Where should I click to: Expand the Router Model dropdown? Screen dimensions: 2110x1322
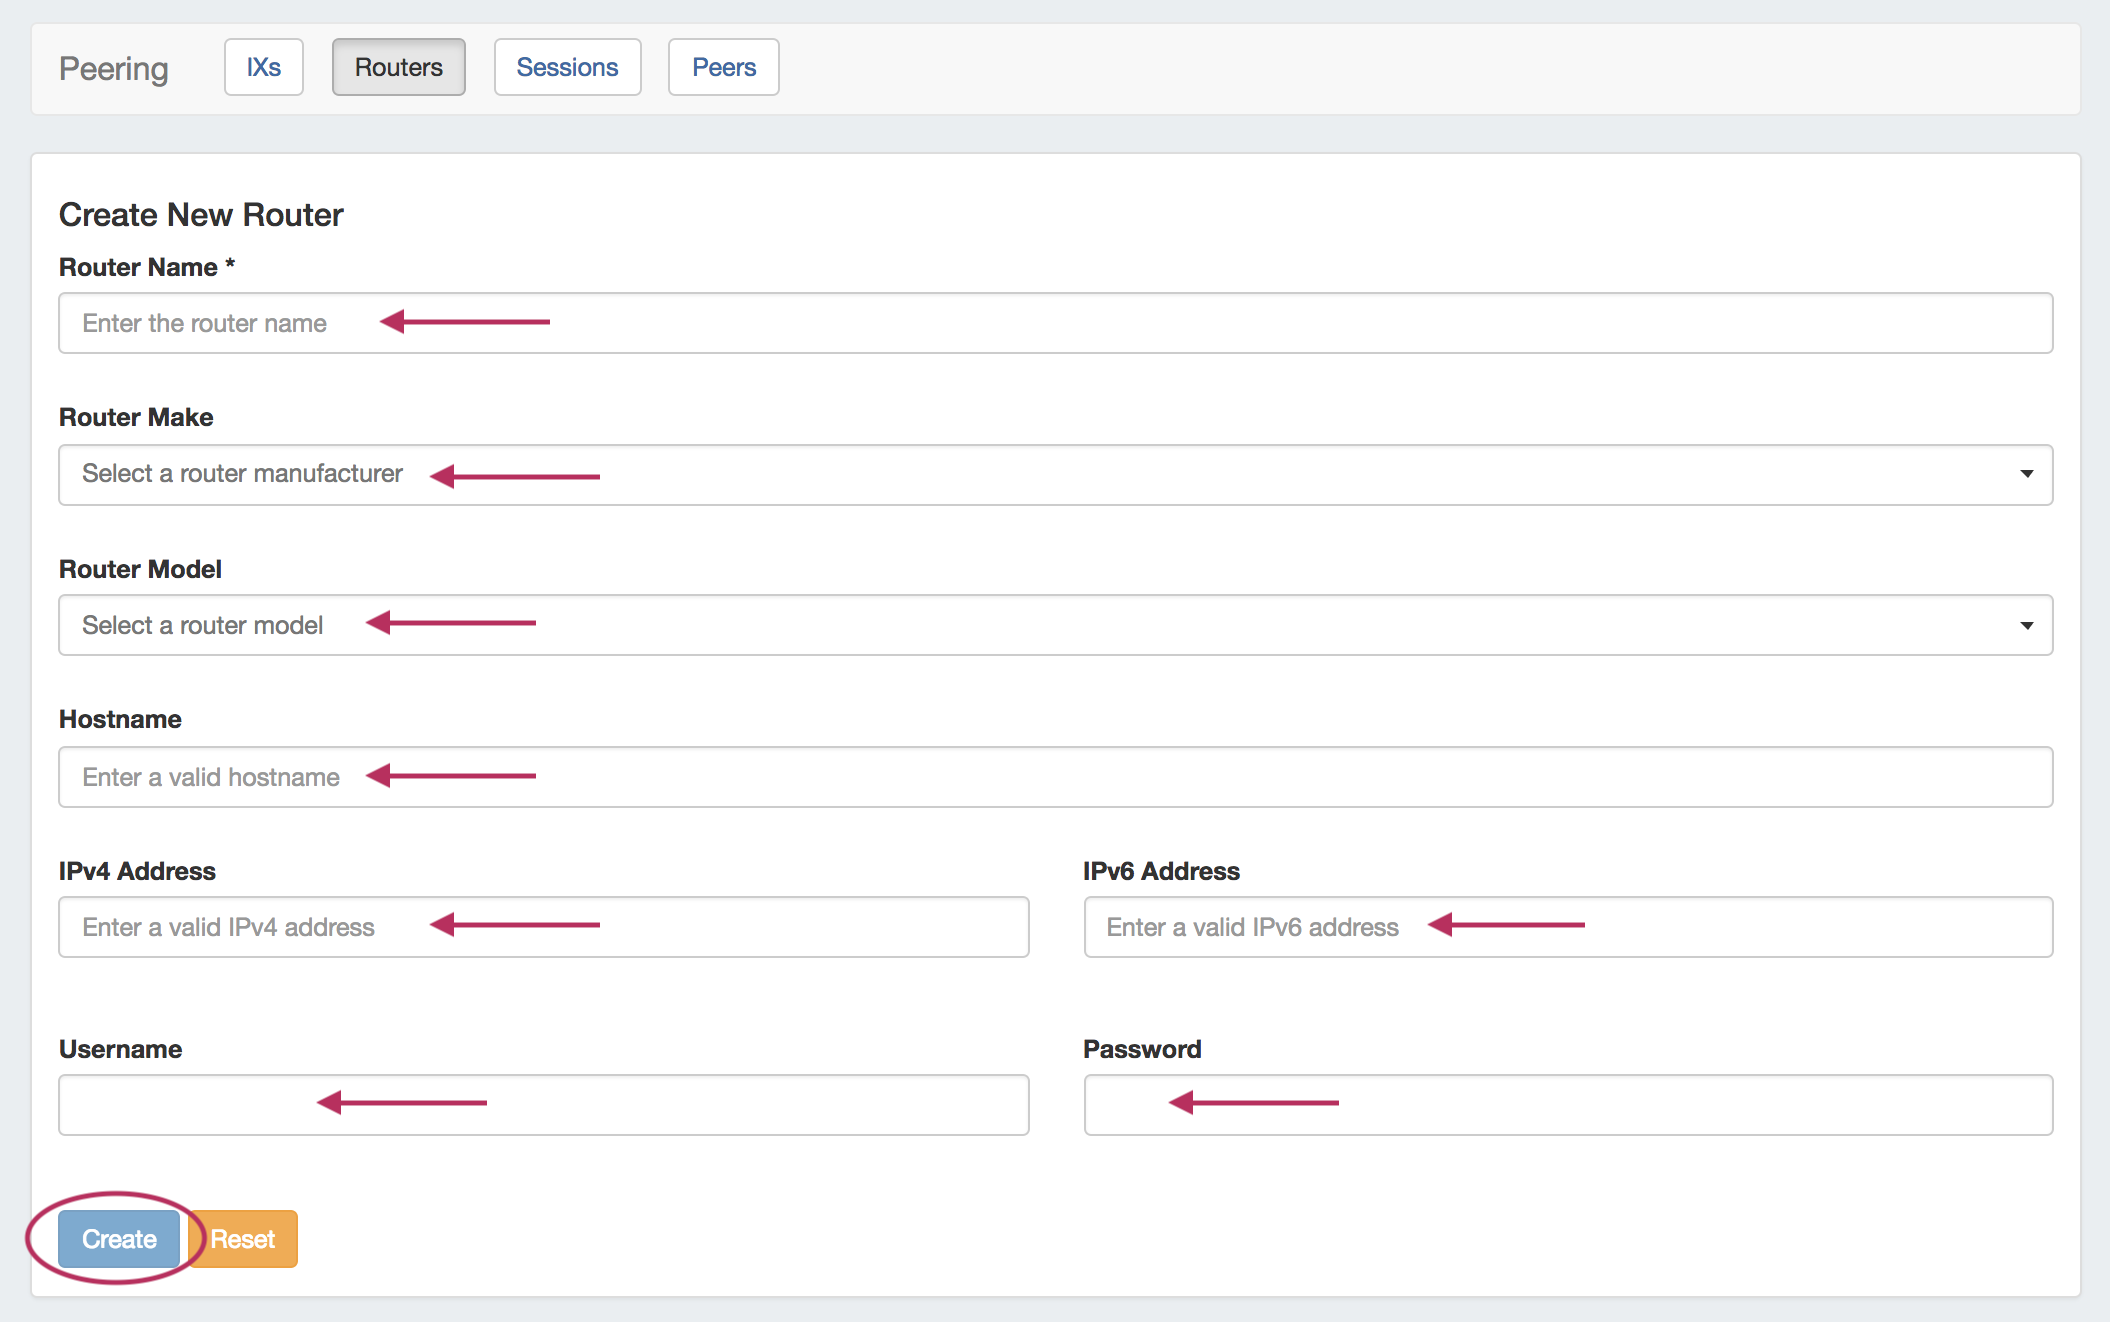pyautogui.click(x=1055, y=625)
